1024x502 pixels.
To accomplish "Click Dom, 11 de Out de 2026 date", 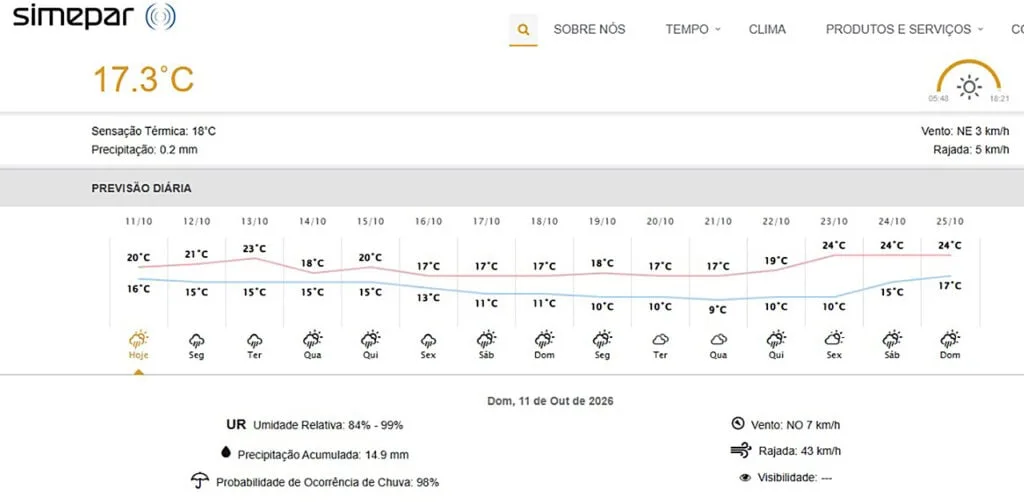I will (x=551, y=401).
